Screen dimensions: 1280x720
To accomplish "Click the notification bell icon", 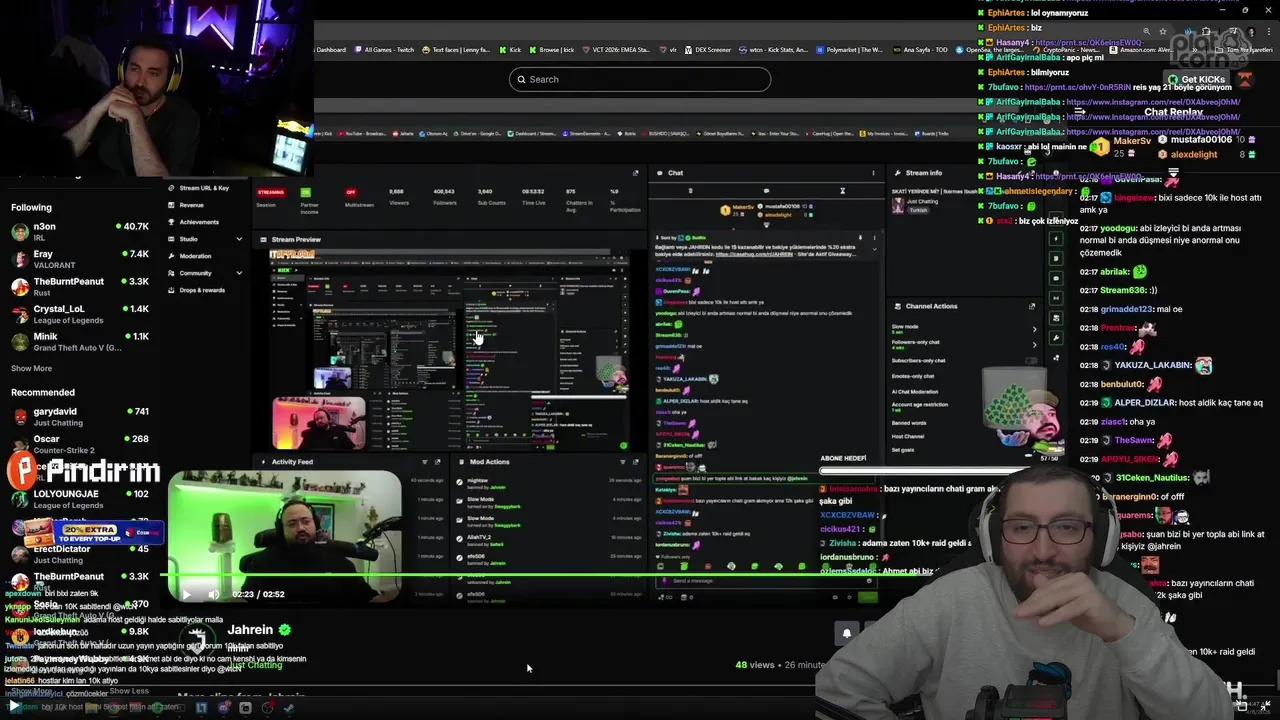I will click(847, 633).
